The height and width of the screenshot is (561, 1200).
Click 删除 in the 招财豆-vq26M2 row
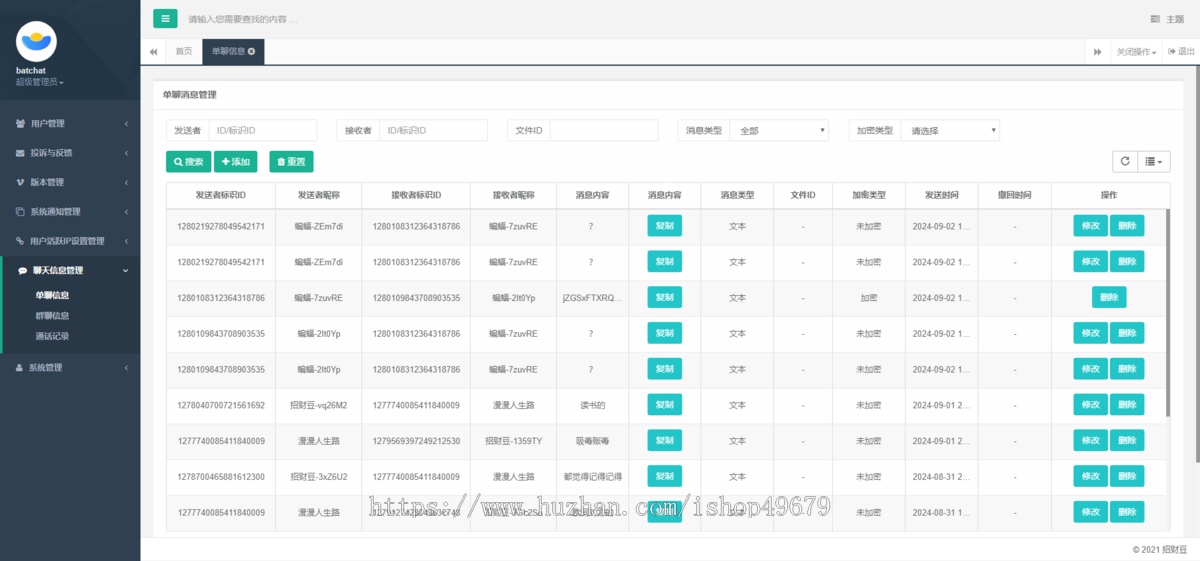(x=1128, y=405)
